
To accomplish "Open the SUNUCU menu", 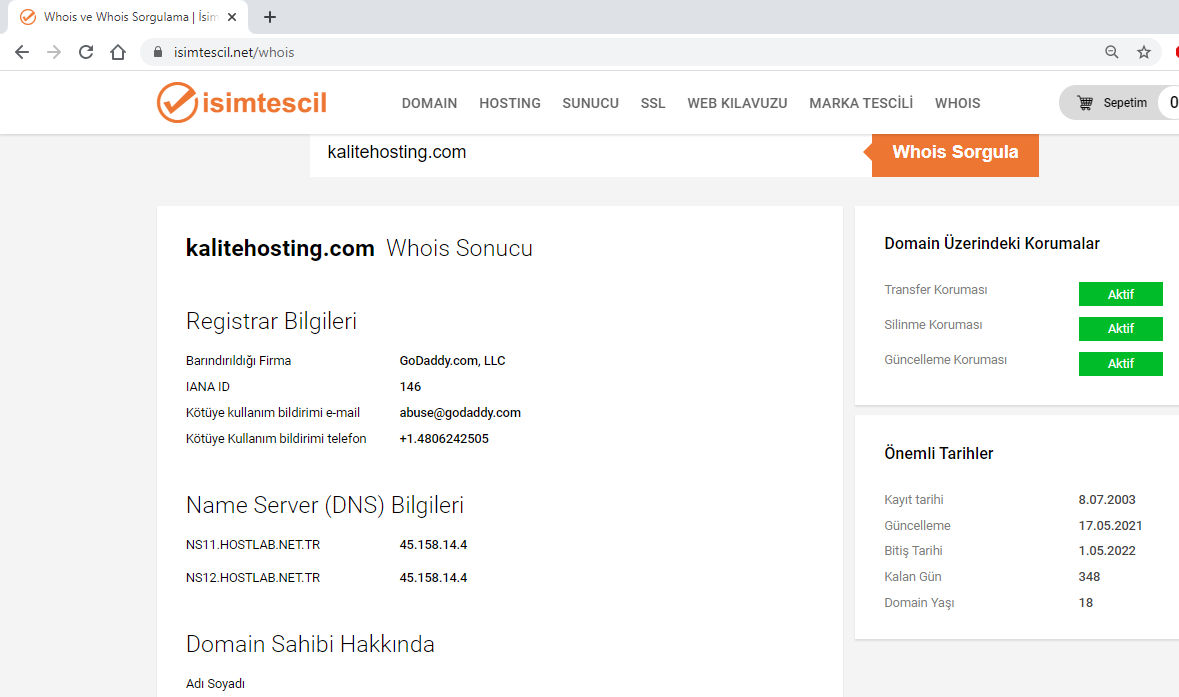I will 590,103.
